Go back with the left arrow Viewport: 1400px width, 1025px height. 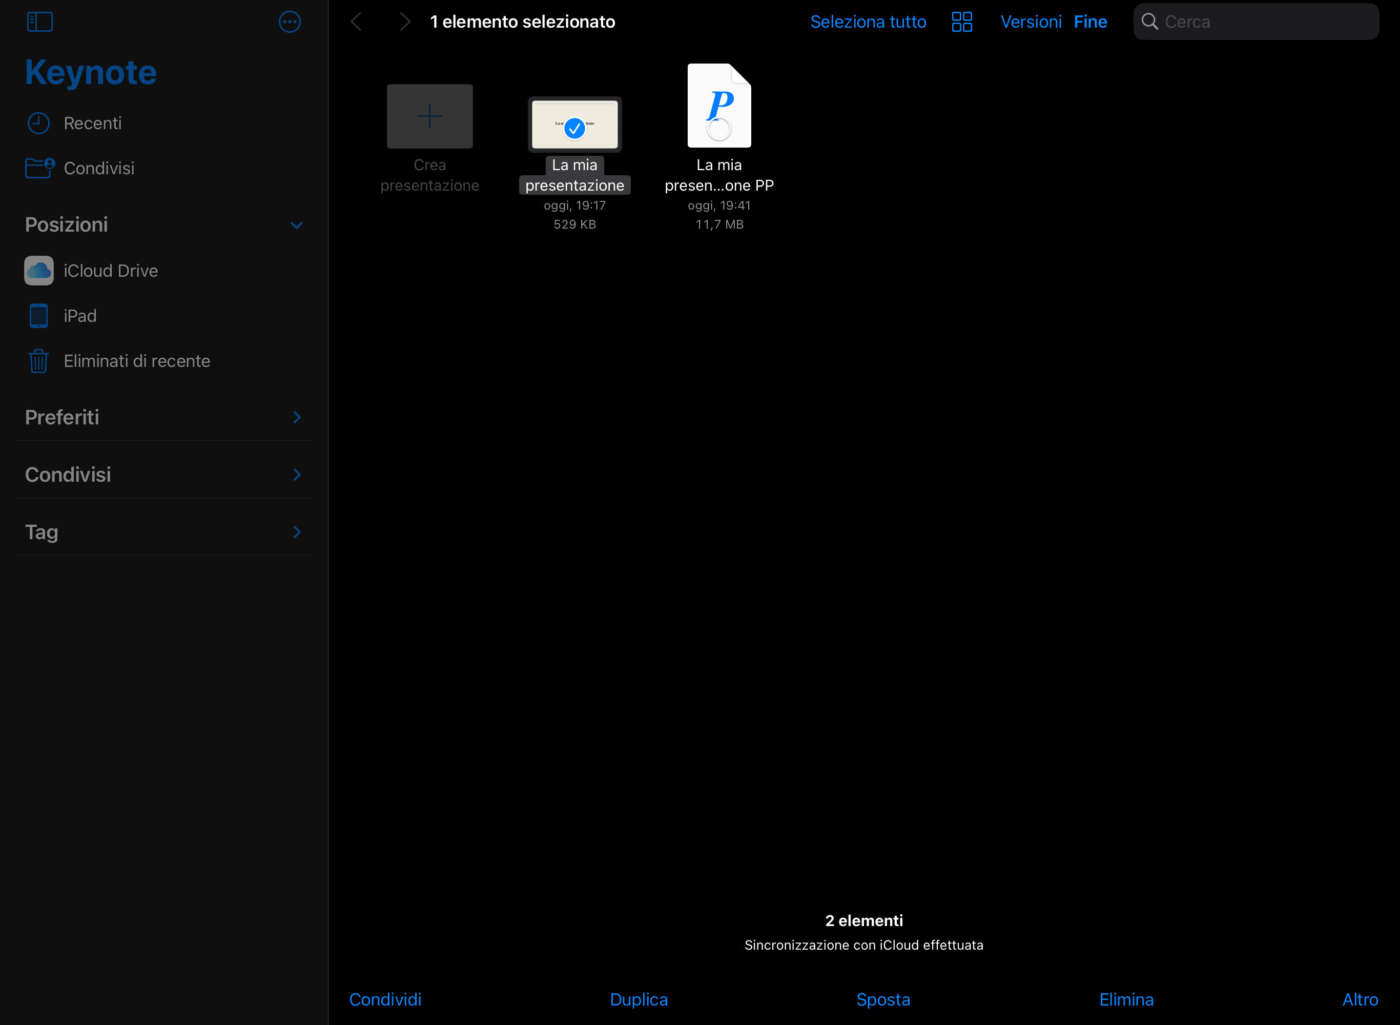coord(356,21)
